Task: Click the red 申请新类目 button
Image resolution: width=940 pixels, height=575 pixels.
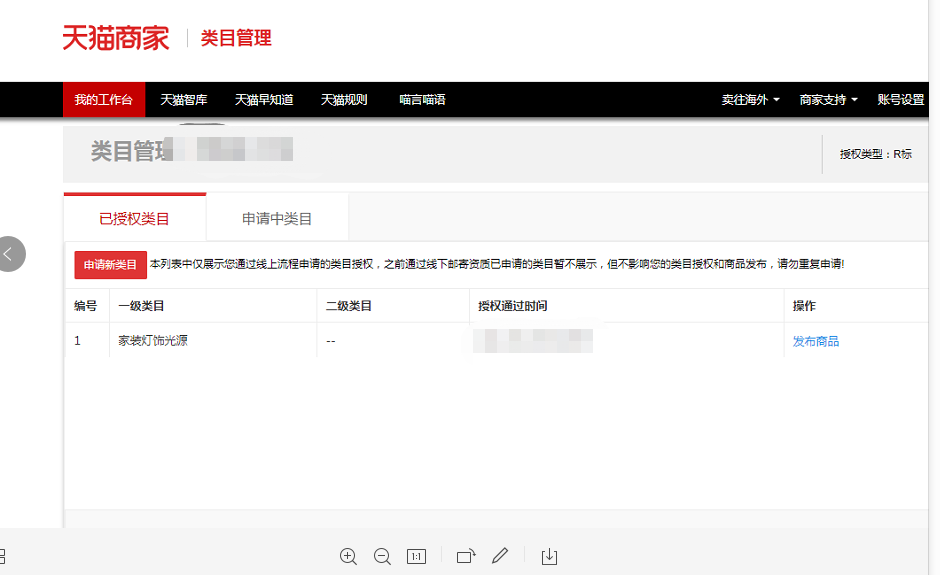Action: point(110,264)
